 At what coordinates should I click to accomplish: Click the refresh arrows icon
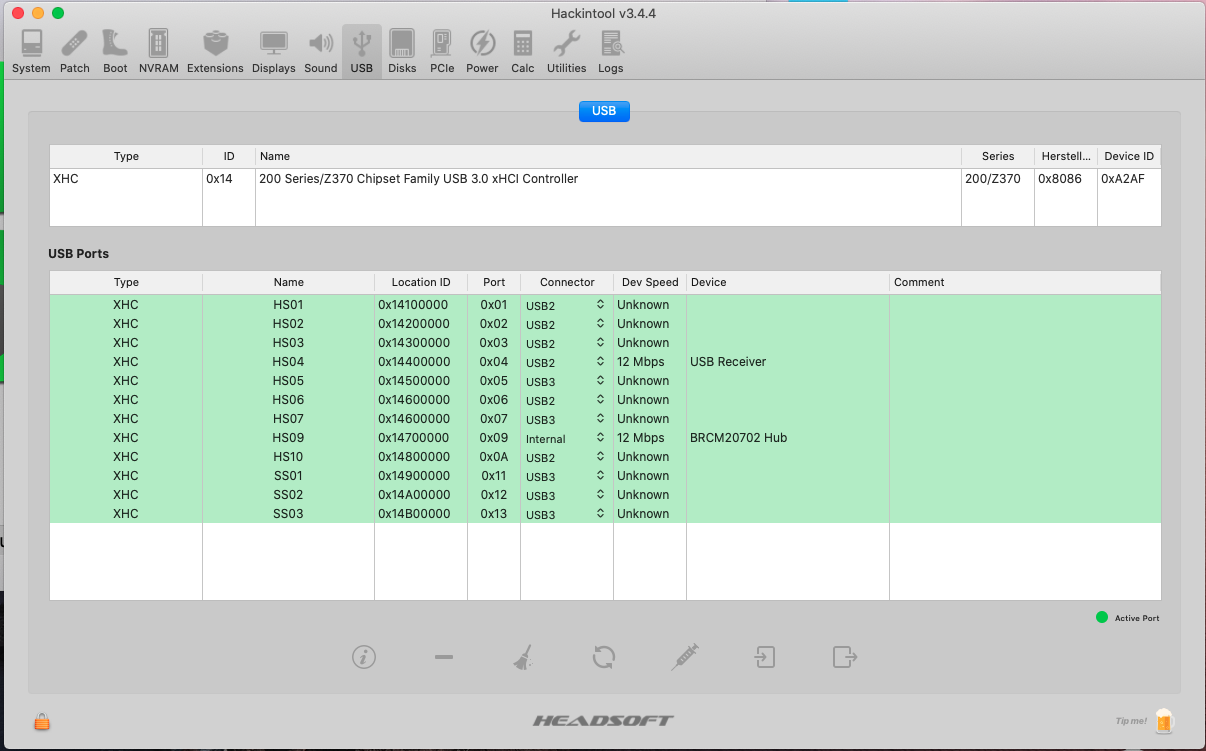[x=604, y=657]
